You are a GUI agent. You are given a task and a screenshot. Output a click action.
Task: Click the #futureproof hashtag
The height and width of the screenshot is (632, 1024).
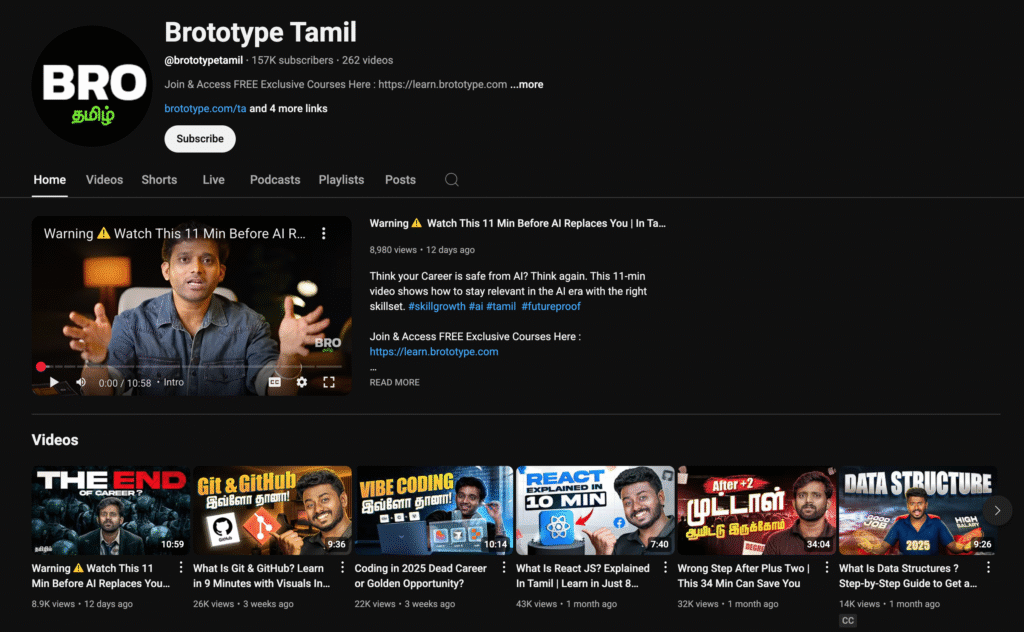[x=551, y=306]
